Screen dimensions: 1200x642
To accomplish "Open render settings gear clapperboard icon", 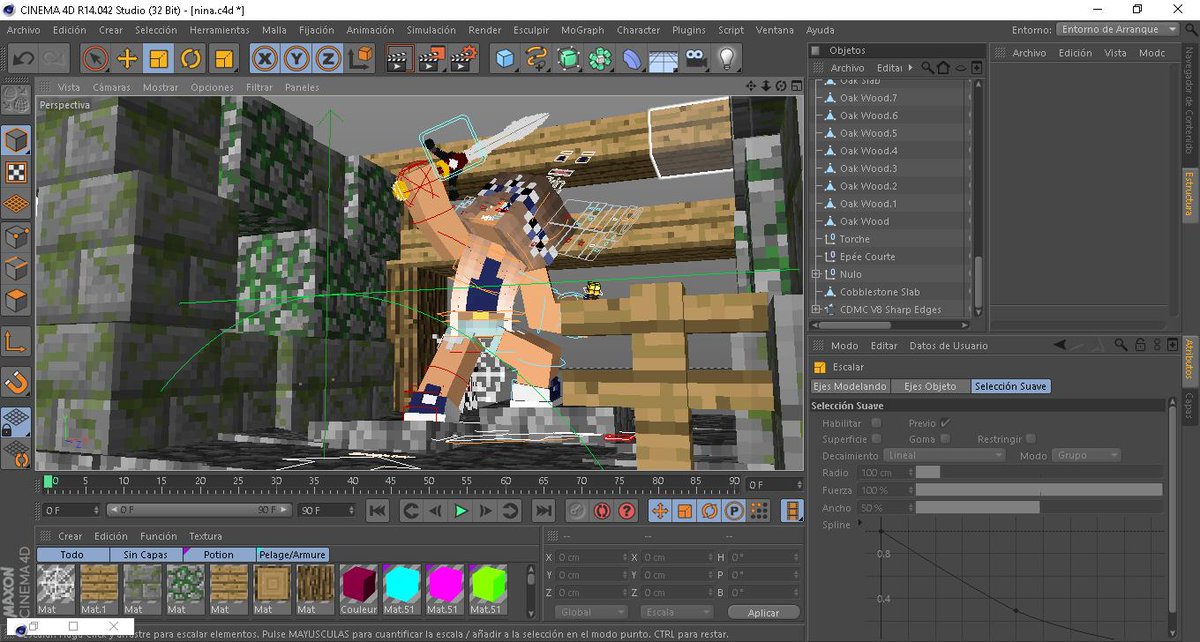I will pyautogui.click(x=463, y=58).
